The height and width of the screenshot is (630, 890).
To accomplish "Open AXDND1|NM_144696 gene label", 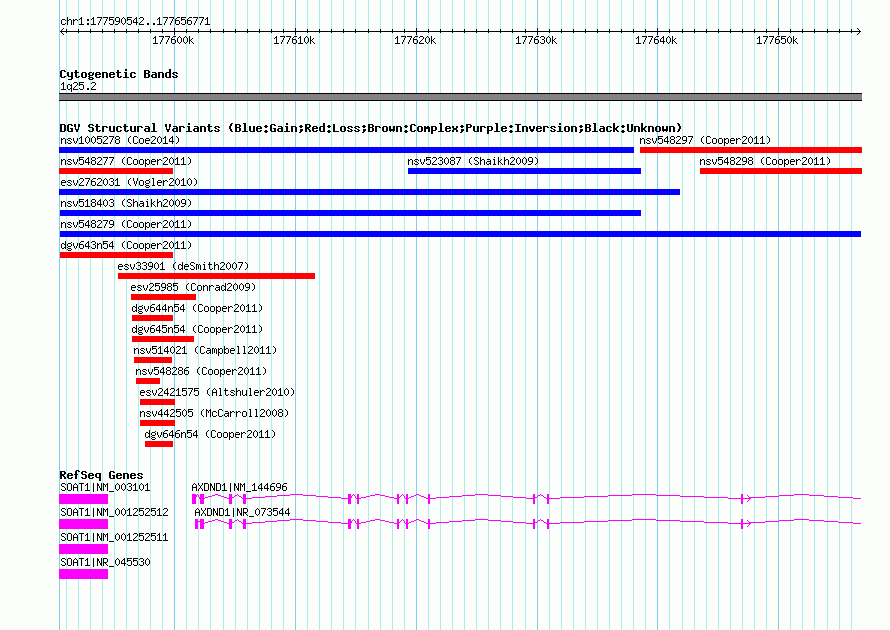I will tap(239, 488).
